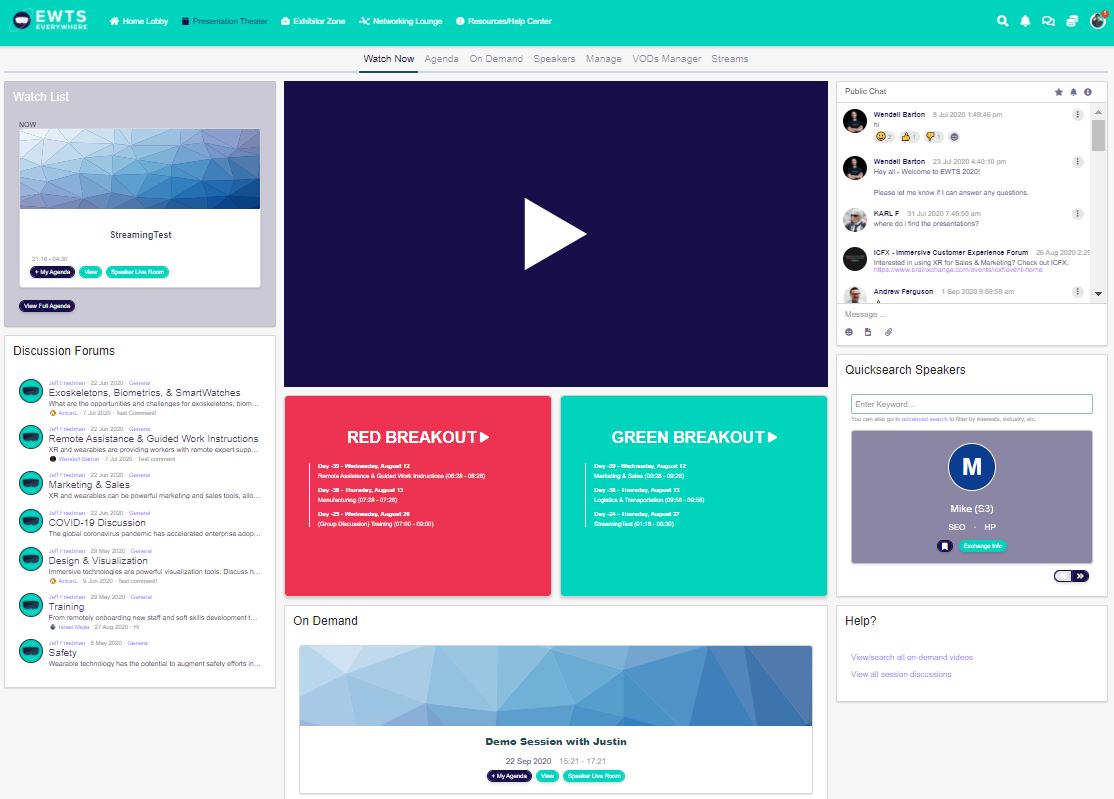Click the Enter Keyword speaker search field

point(971,404)
